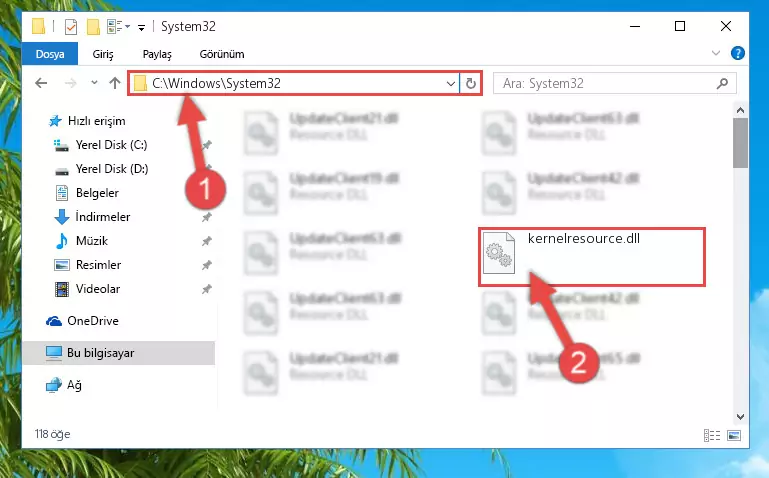
Task: Refresh the System32 folder view
Action: (470, 83)
